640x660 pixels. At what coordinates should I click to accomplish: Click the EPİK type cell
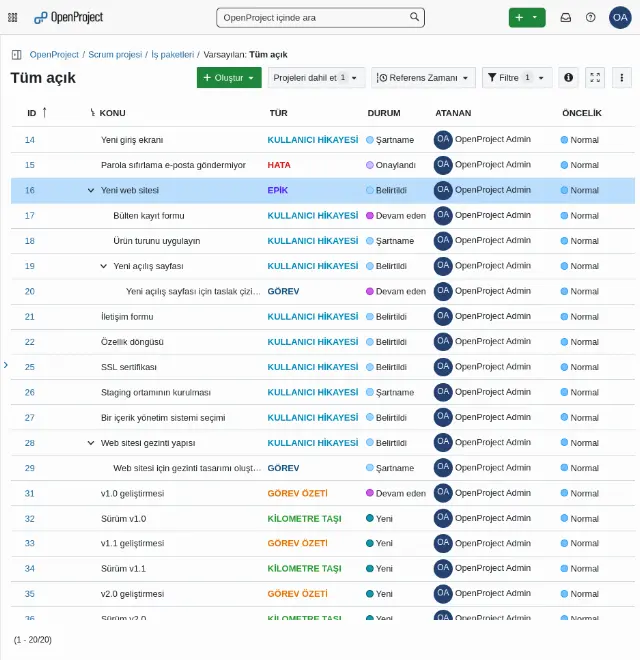coord(277,190)
